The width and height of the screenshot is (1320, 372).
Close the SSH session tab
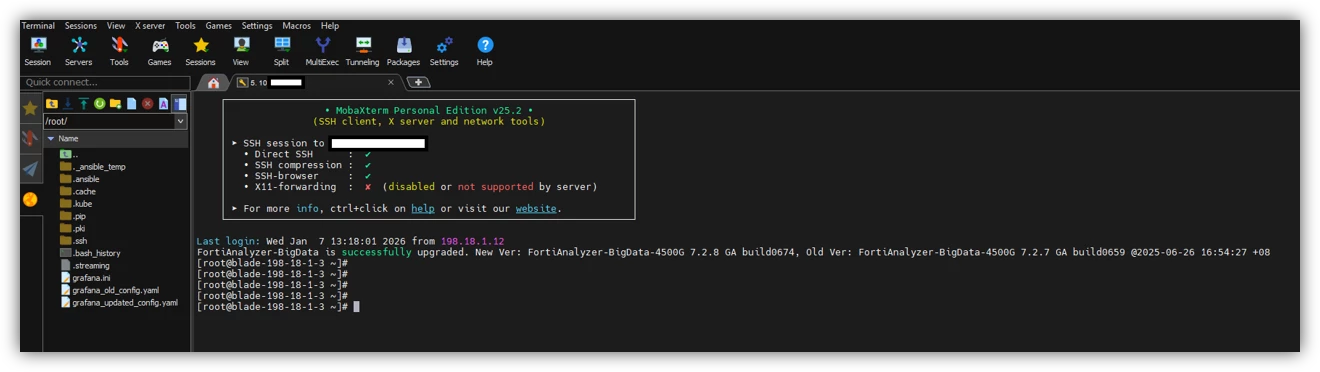[x=391, y=83]
